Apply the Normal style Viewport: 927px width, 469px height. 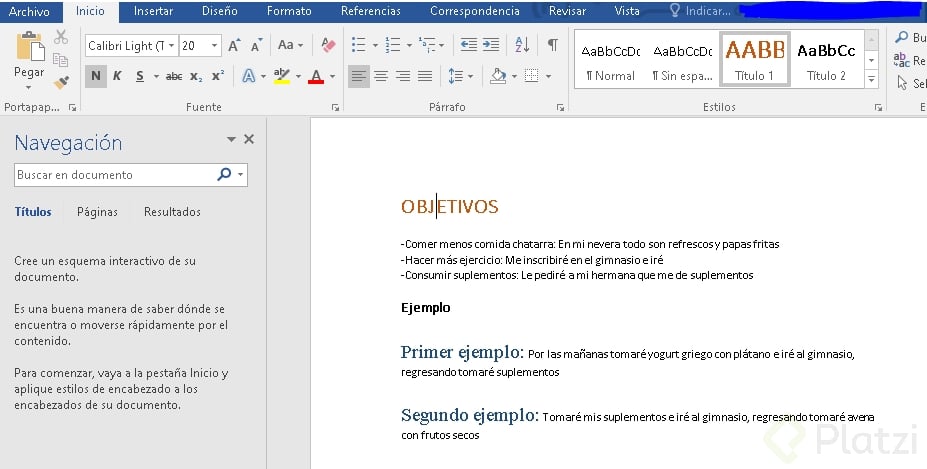610,60
